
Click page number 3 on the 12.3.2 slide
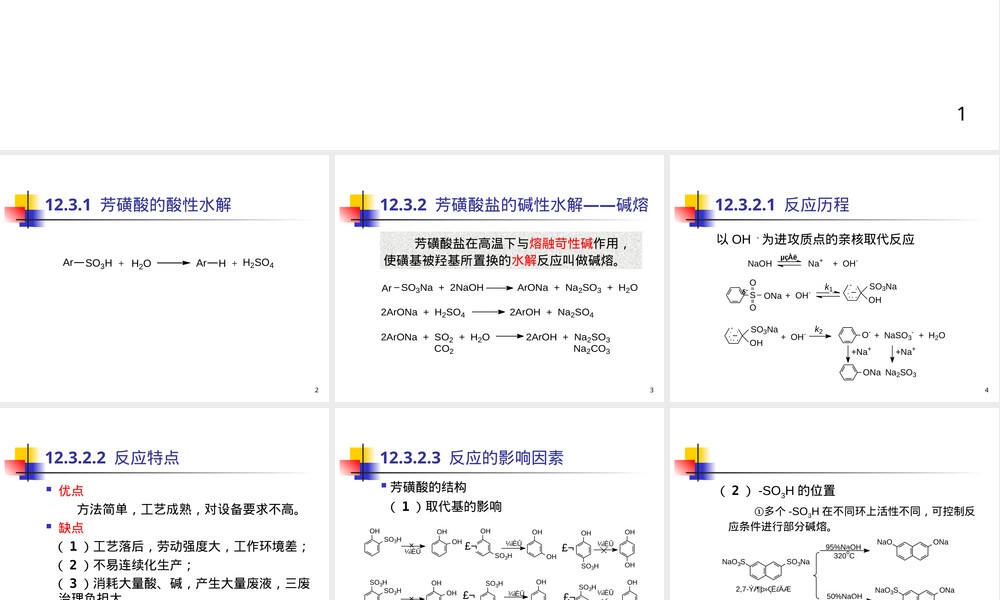click(651, 390)
